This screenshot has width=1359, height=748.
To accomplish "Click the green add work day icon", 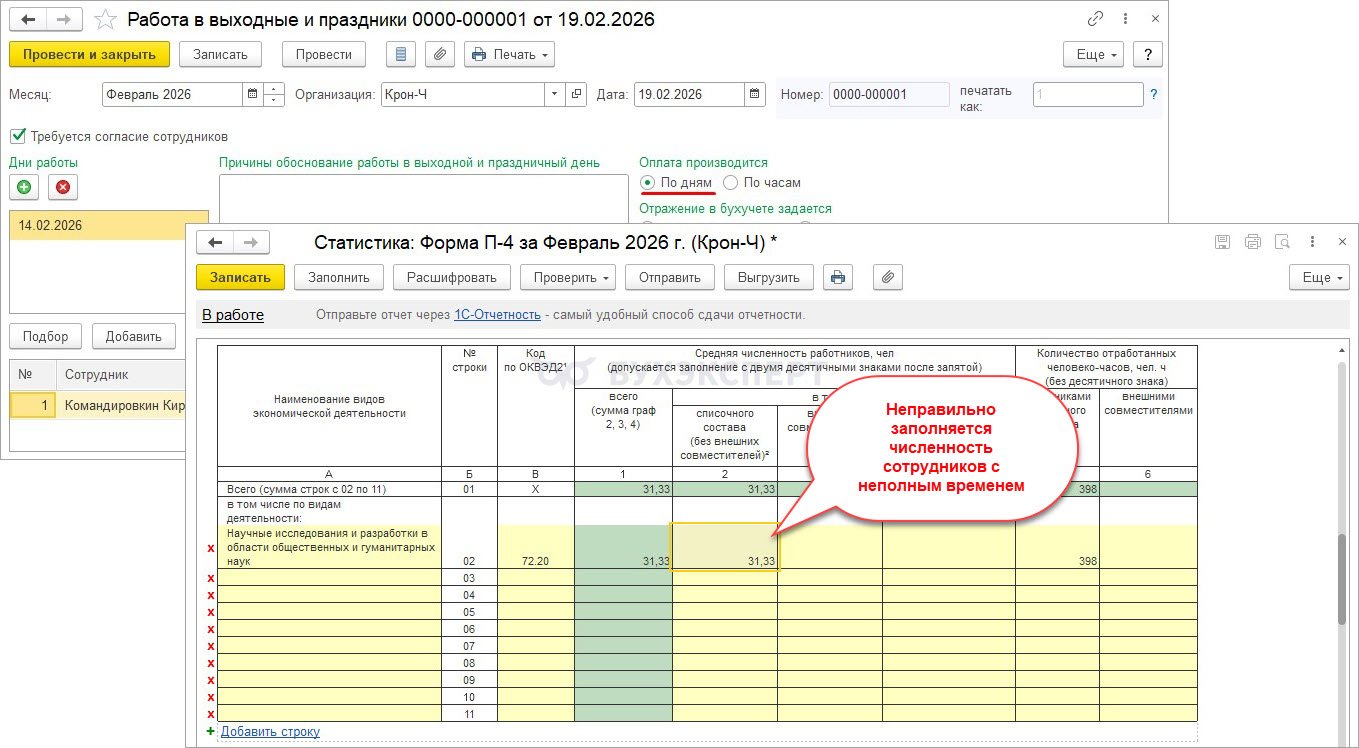I will click(24, 187).
